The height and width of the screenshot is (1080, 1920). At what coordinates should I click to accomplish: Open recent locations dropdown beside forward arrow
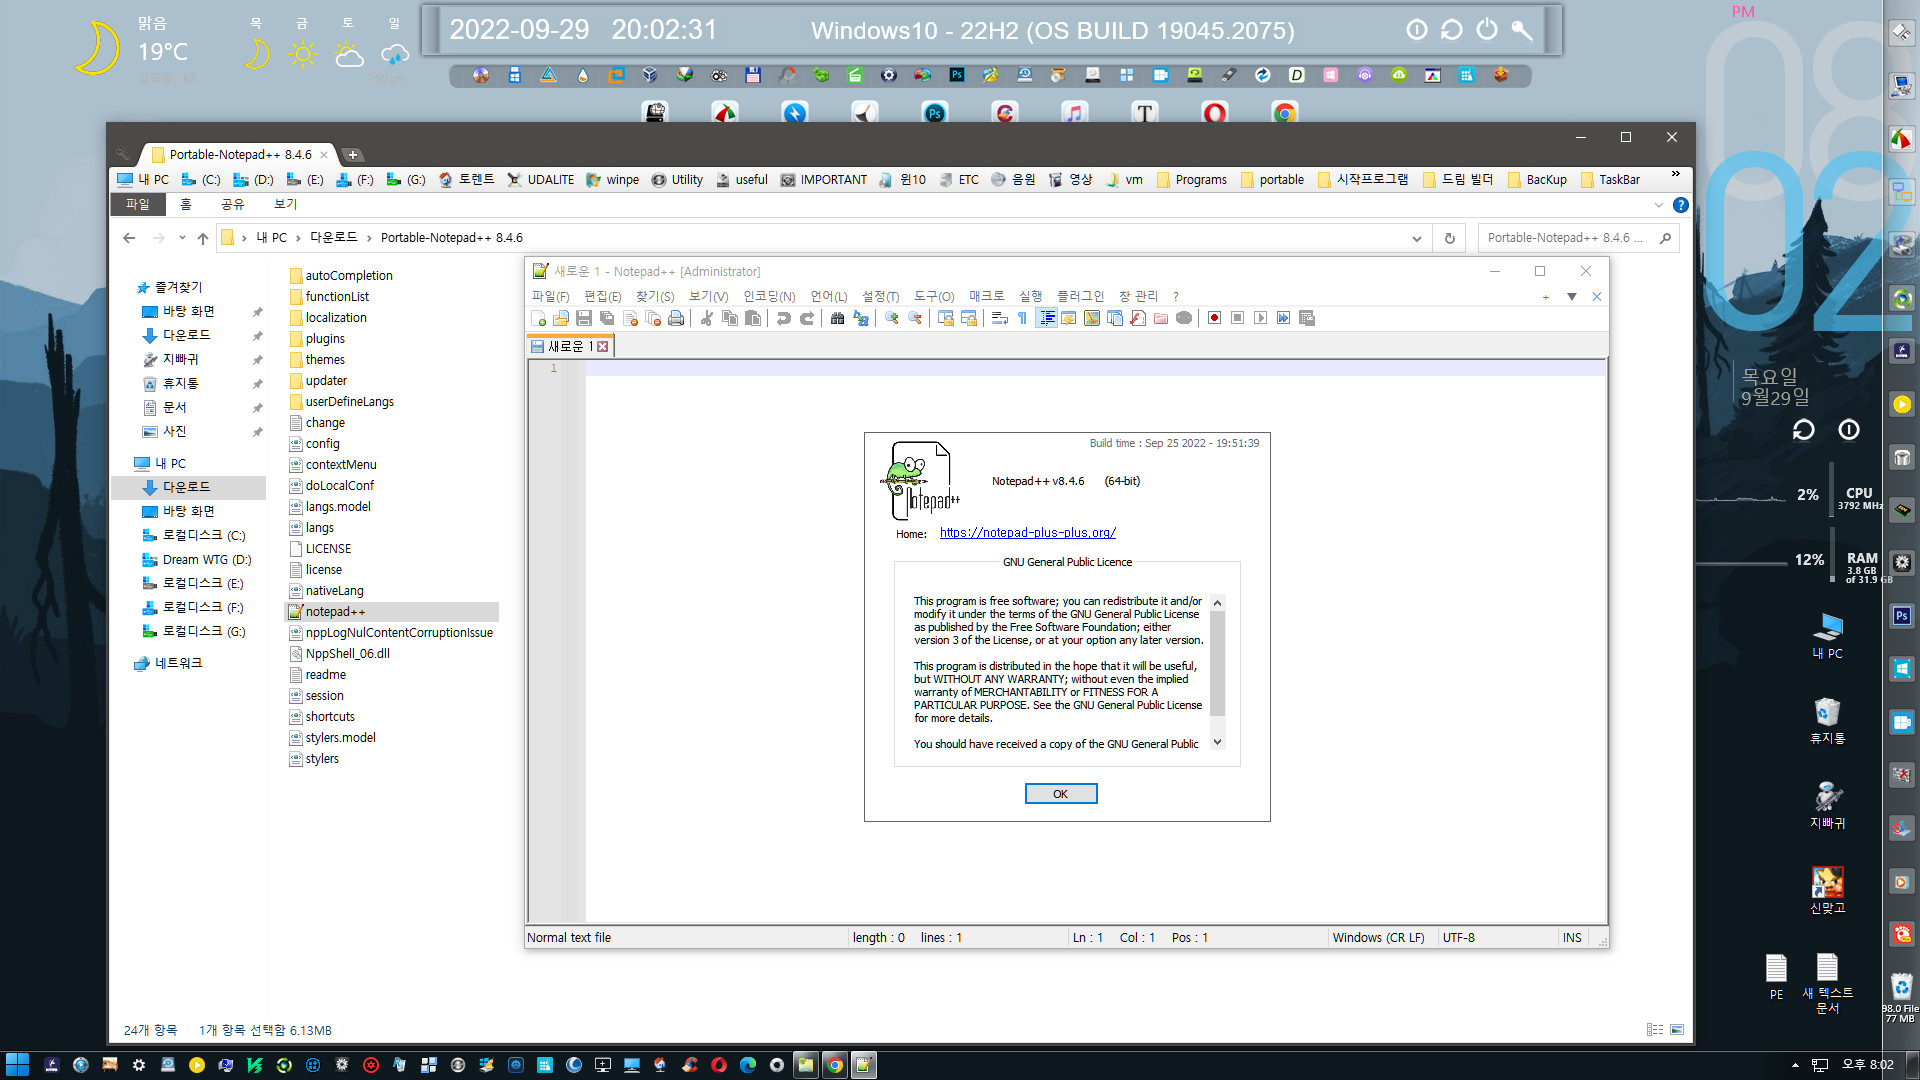[x=182, y=238]
